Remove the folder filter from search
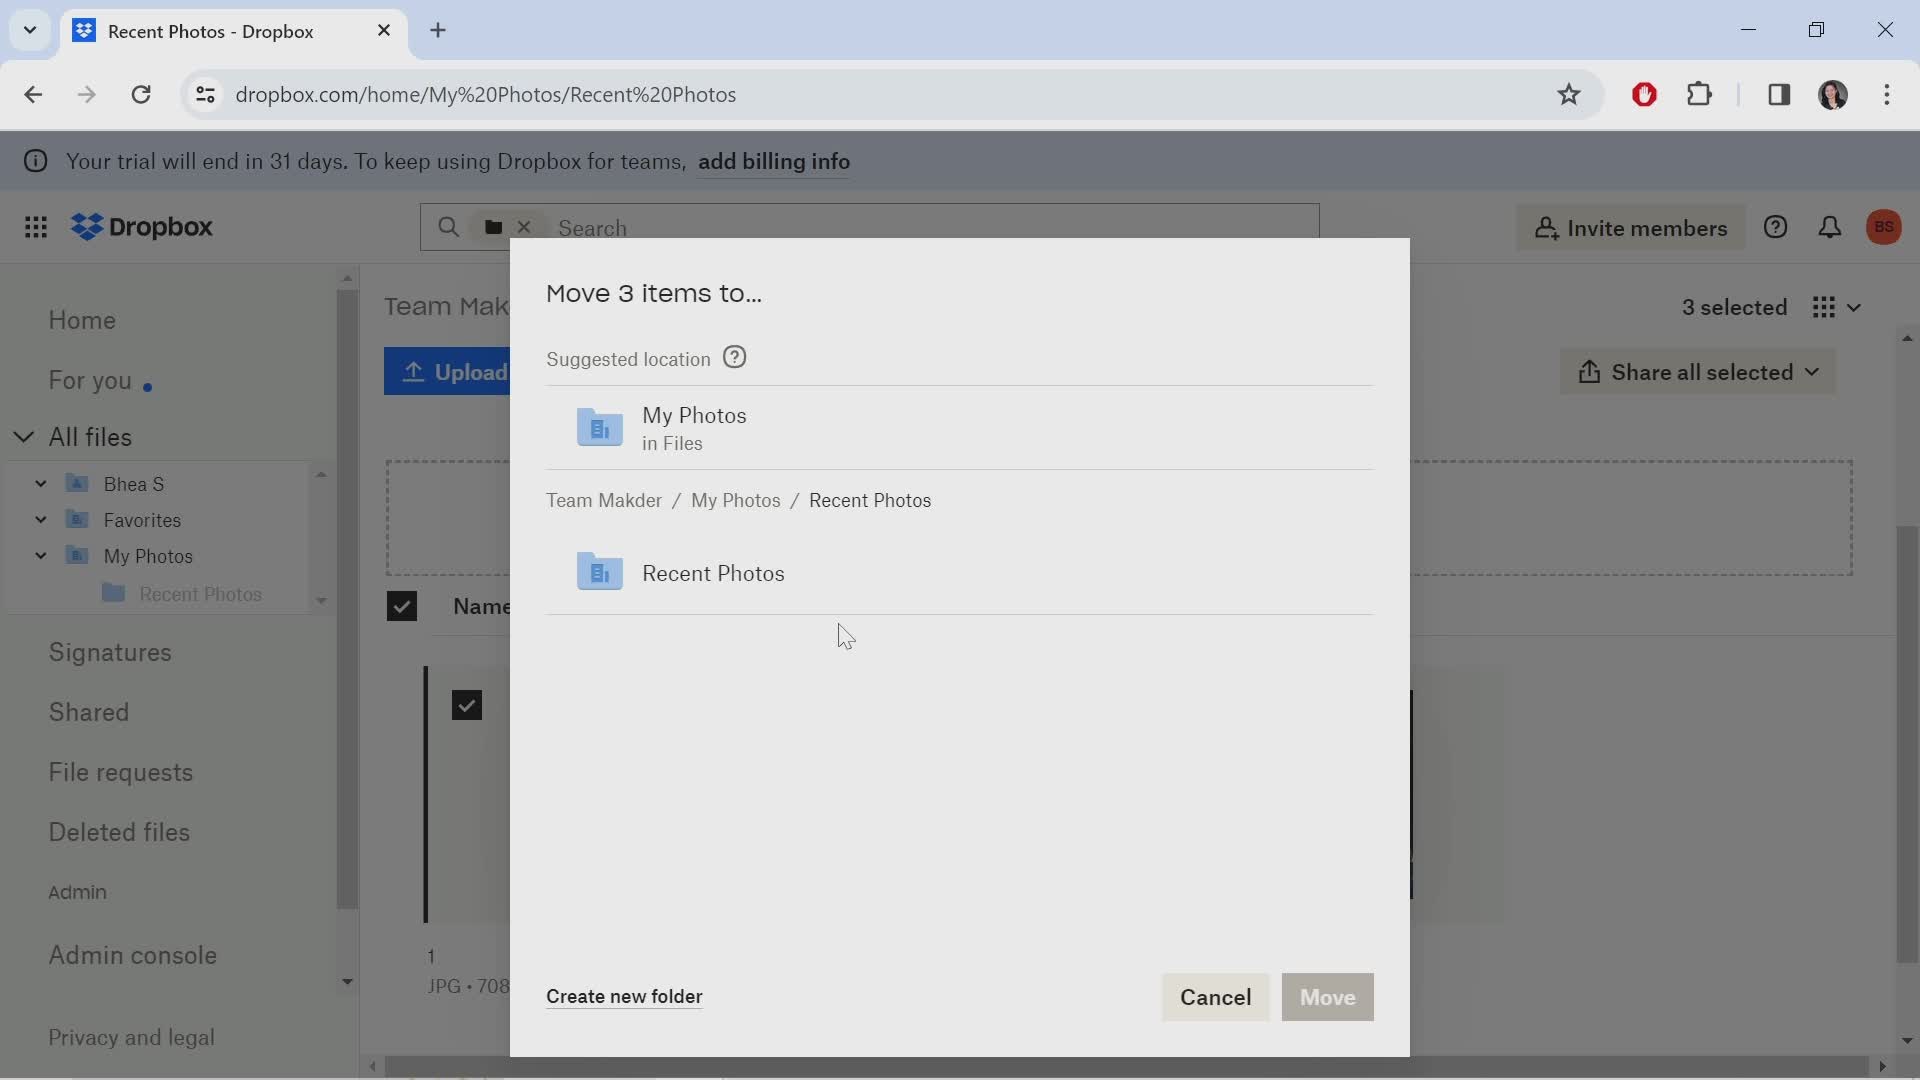The height and width of the screenshot is (1080, 1920). tap(524, 227)
